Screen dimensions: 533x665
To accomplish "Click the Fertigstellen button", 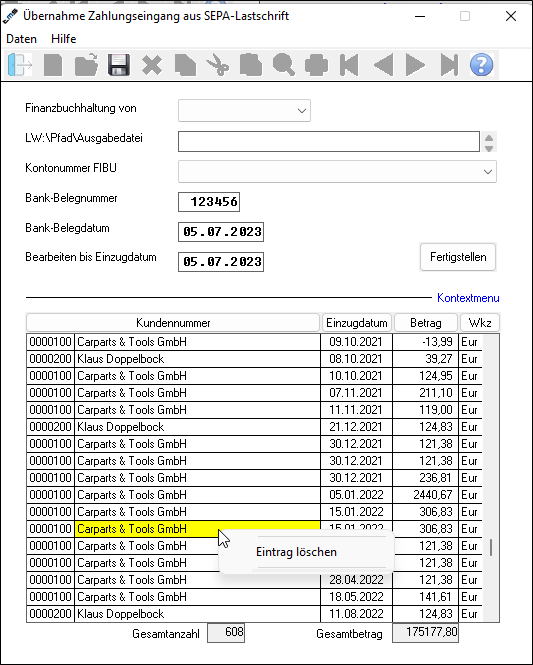I will [x=458, y=257].
